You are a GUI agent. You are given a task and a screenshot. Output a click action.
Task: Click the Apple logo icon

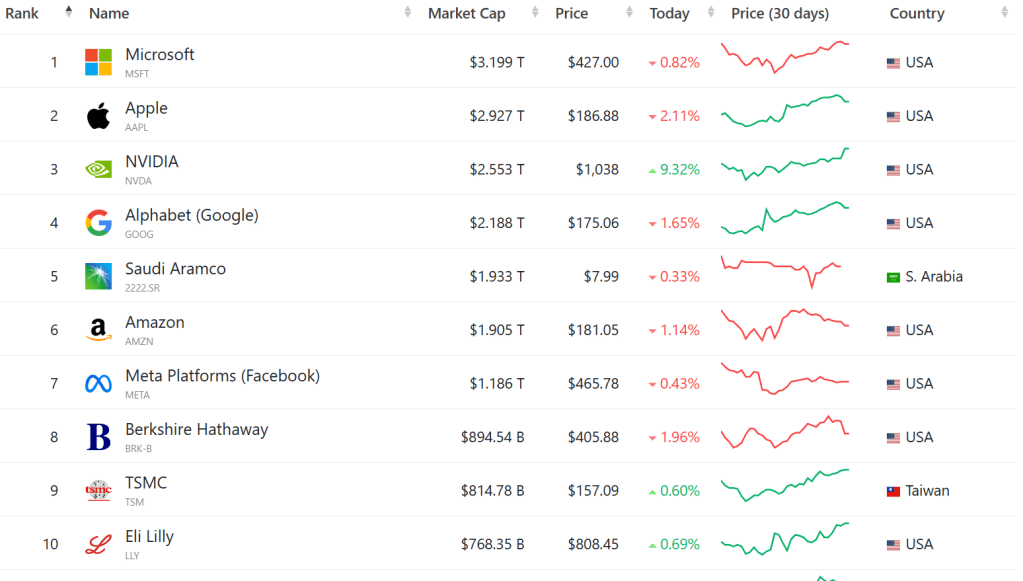pyautogui.click(x=98, y=116)
